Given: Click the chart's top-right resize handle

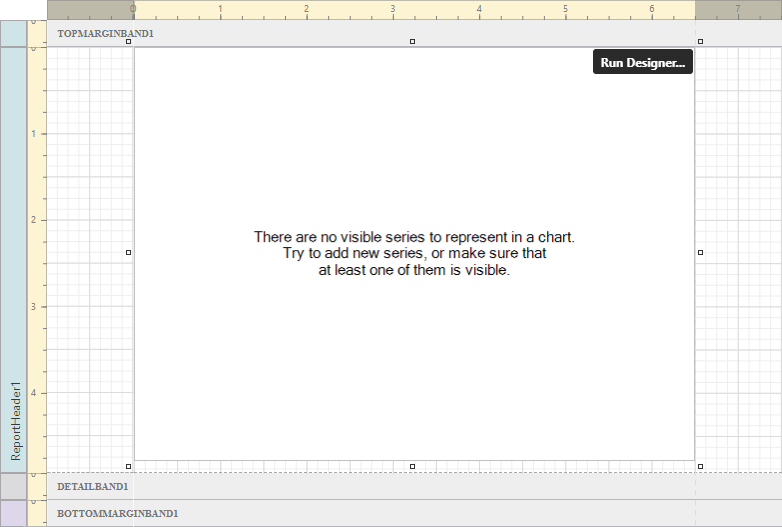Looking at the screenshot, I should point(700,41).
